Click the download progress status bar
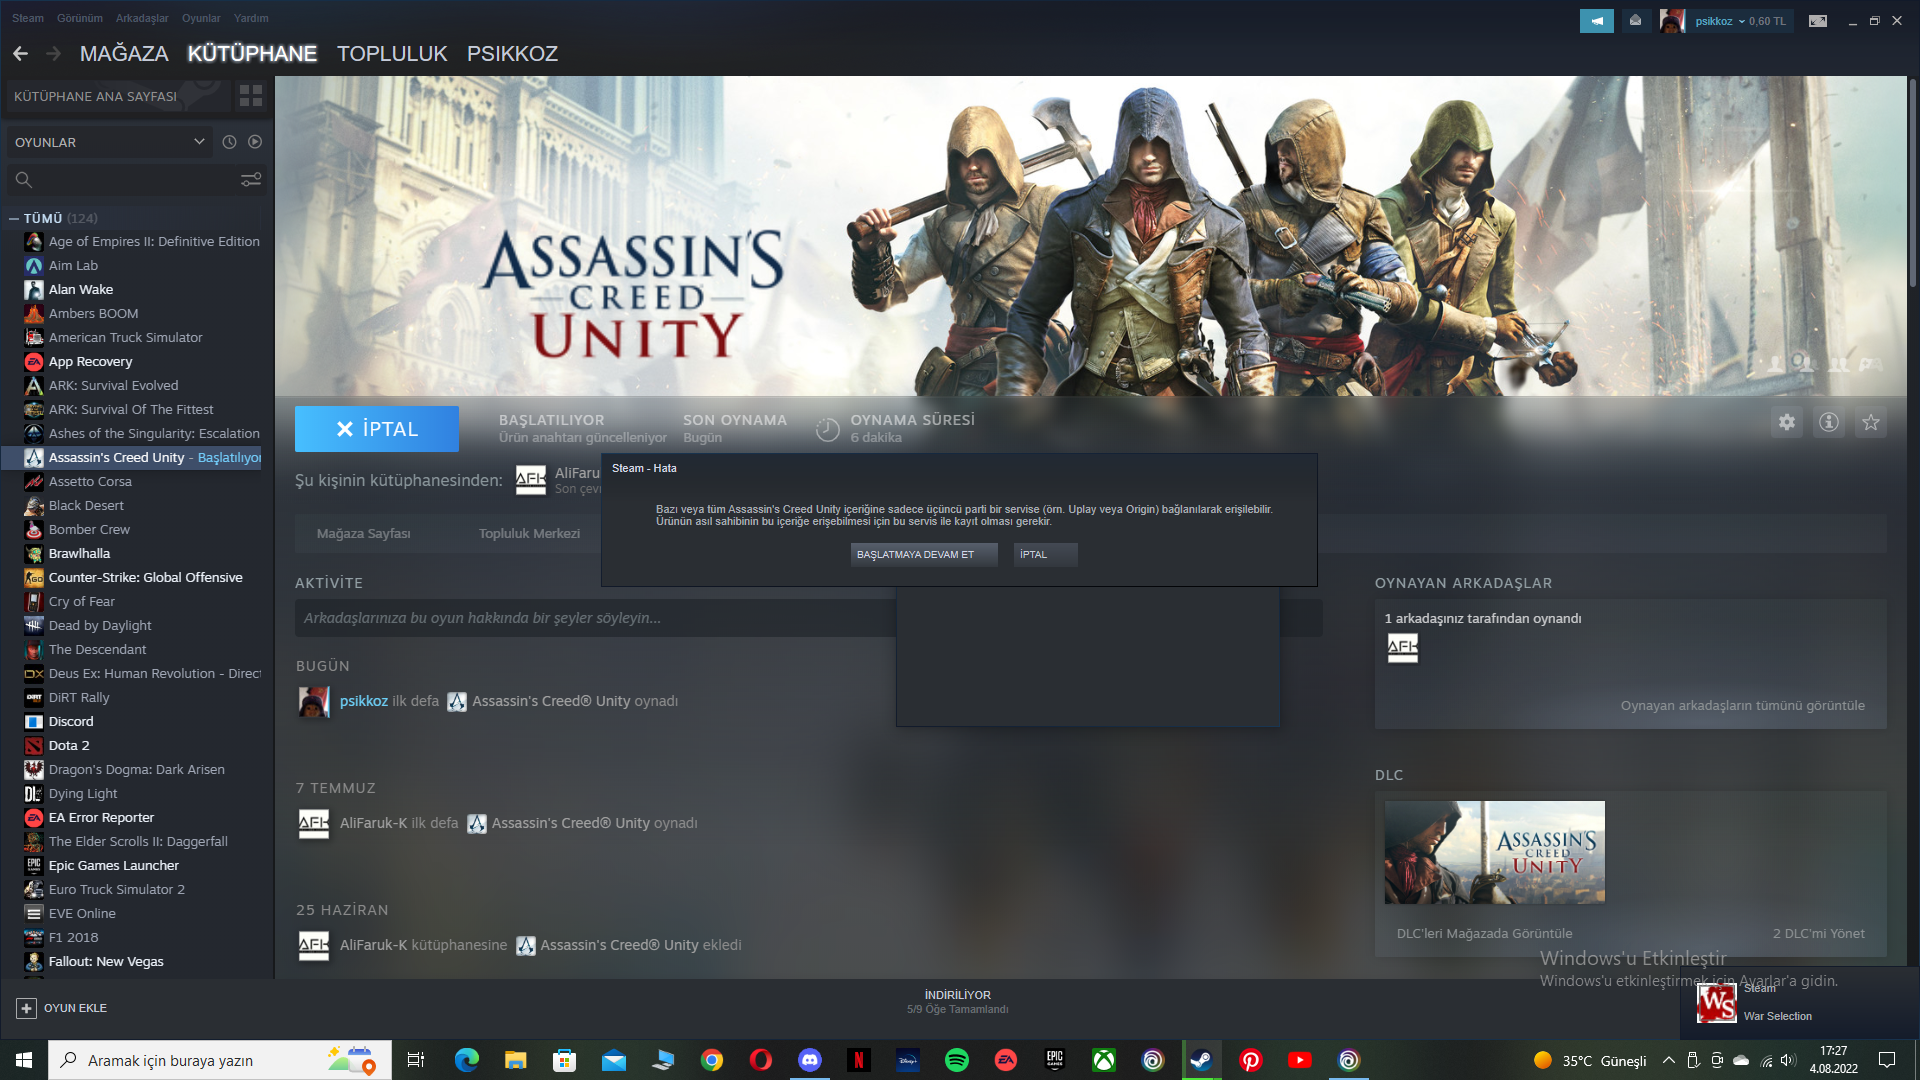The image size is (1920, 1080). pyautogui.click(x=957, y=1002)
